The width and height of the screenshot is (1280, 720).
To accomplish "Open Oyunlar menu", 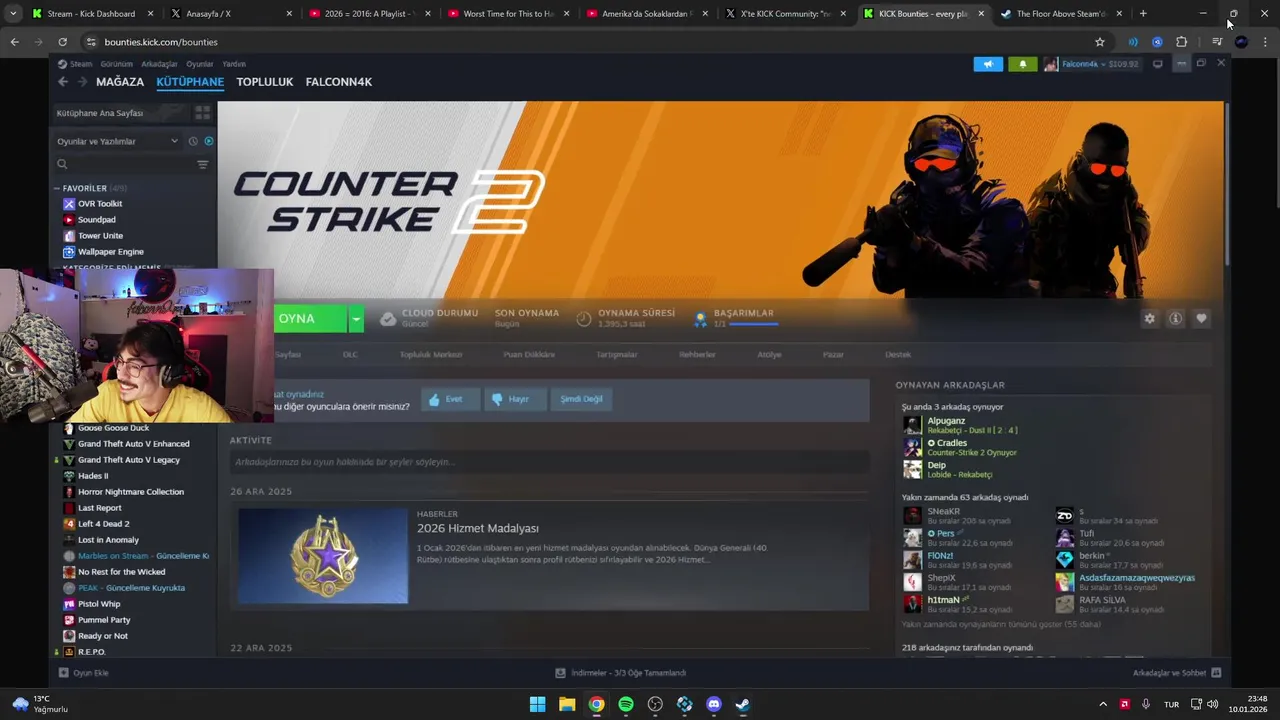I will click(x=200, y=64).
